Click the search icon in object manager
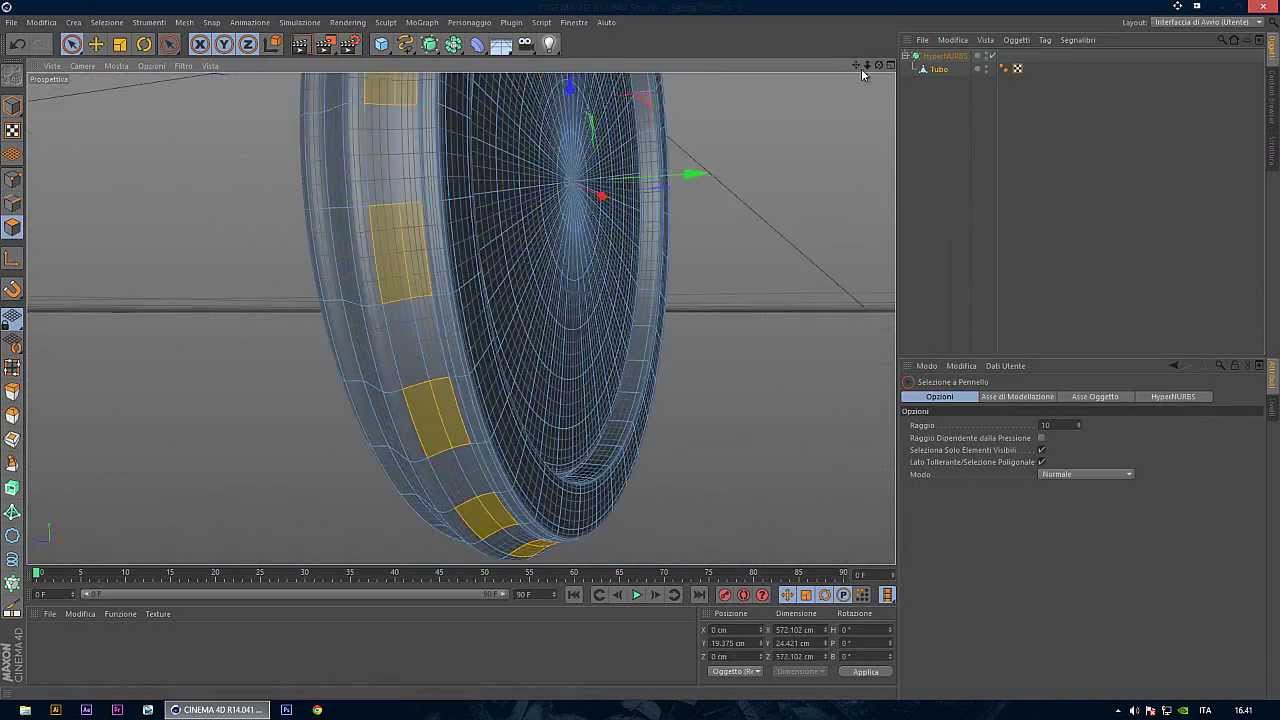The image size is (1280, 720). tap(1222, 40)
